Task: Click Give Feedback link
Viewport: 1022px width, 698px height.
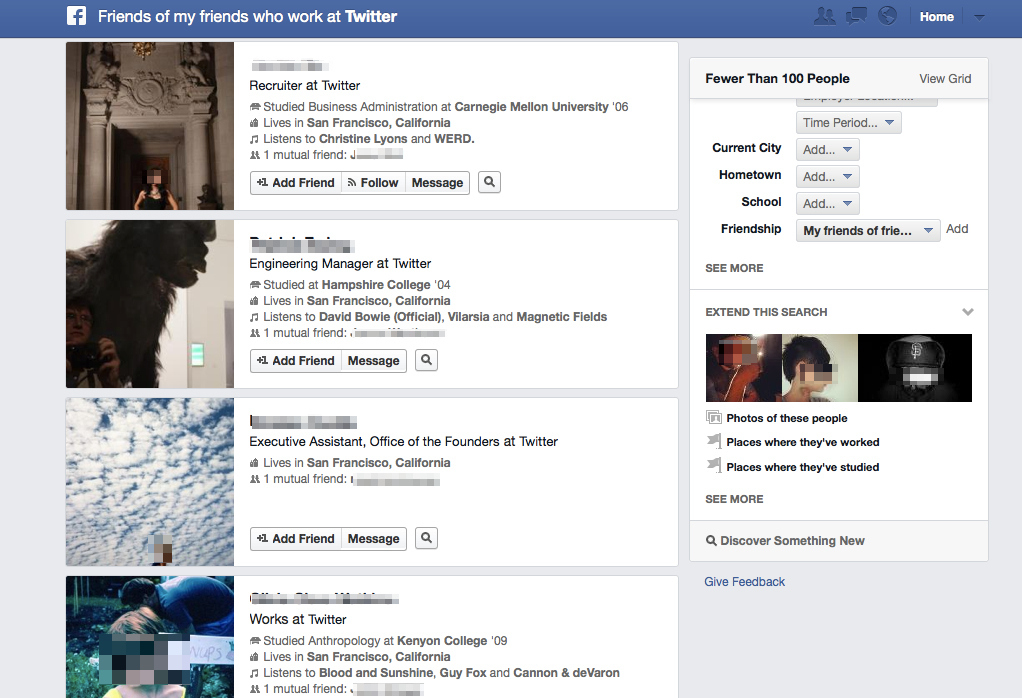Action: (x=744, y=582)
